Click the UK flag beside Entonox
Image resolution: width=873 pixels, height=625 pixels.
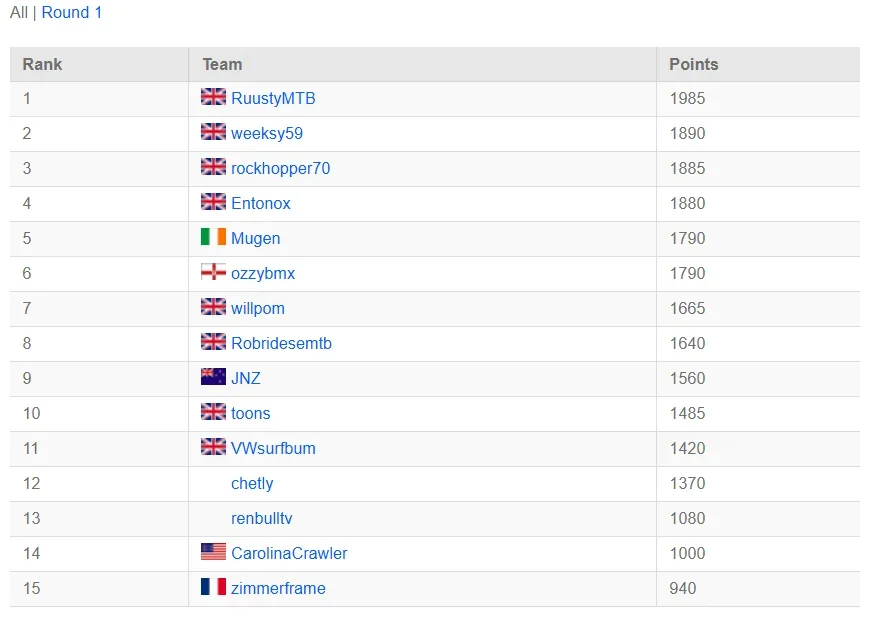[213, 201]
